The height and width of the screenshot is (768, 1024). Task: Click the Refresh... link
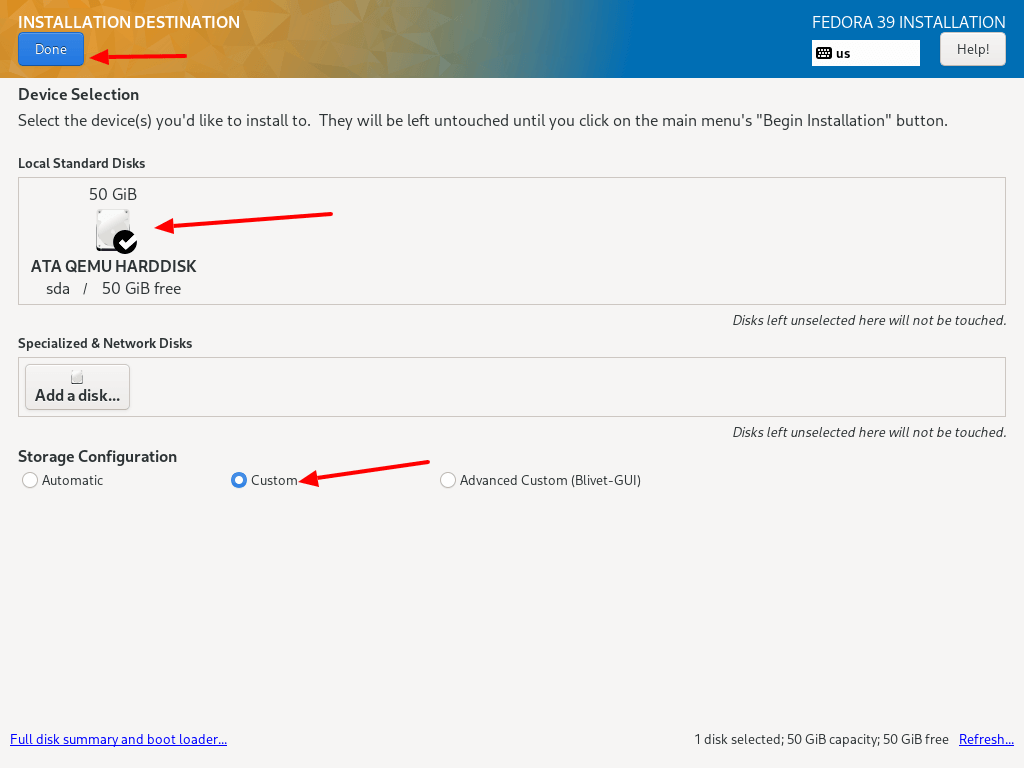click(x=986, y=739)
